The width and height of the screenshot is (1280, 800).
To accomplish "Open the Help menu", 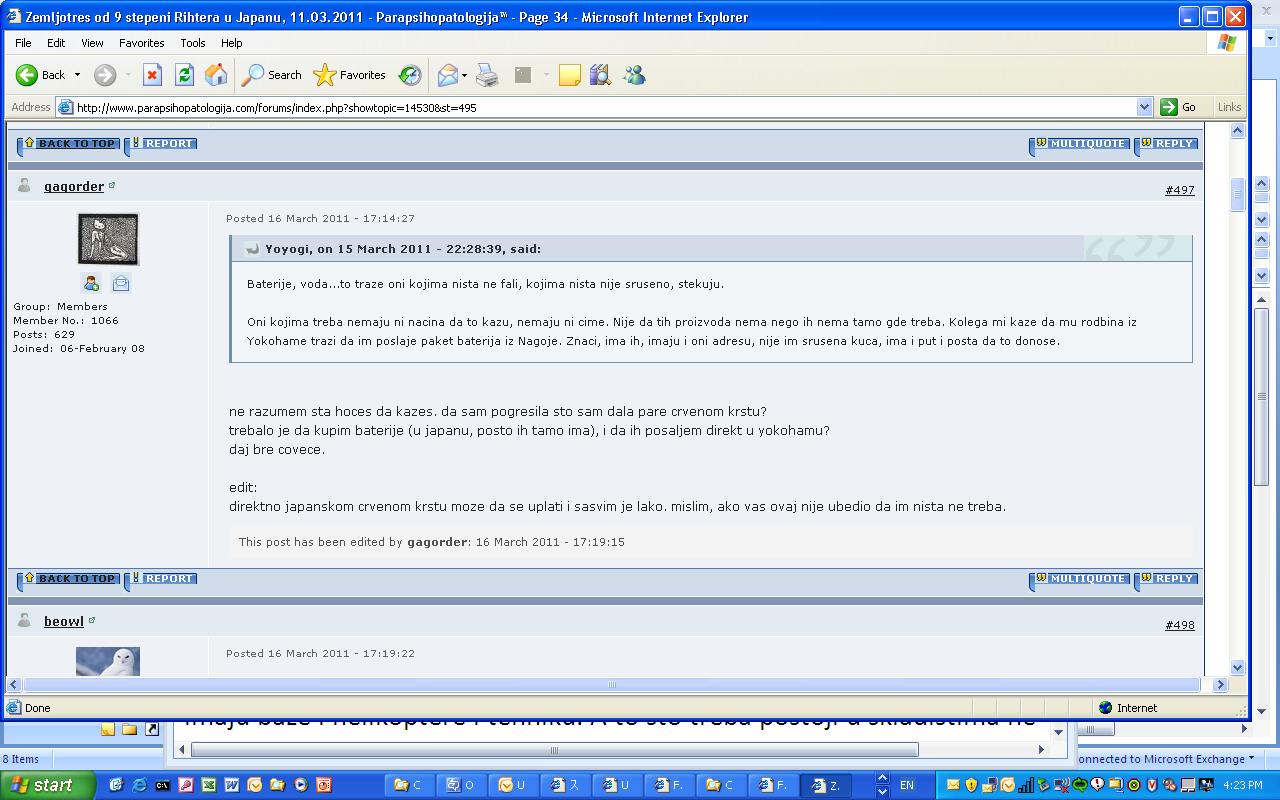I will pos(232,43).
